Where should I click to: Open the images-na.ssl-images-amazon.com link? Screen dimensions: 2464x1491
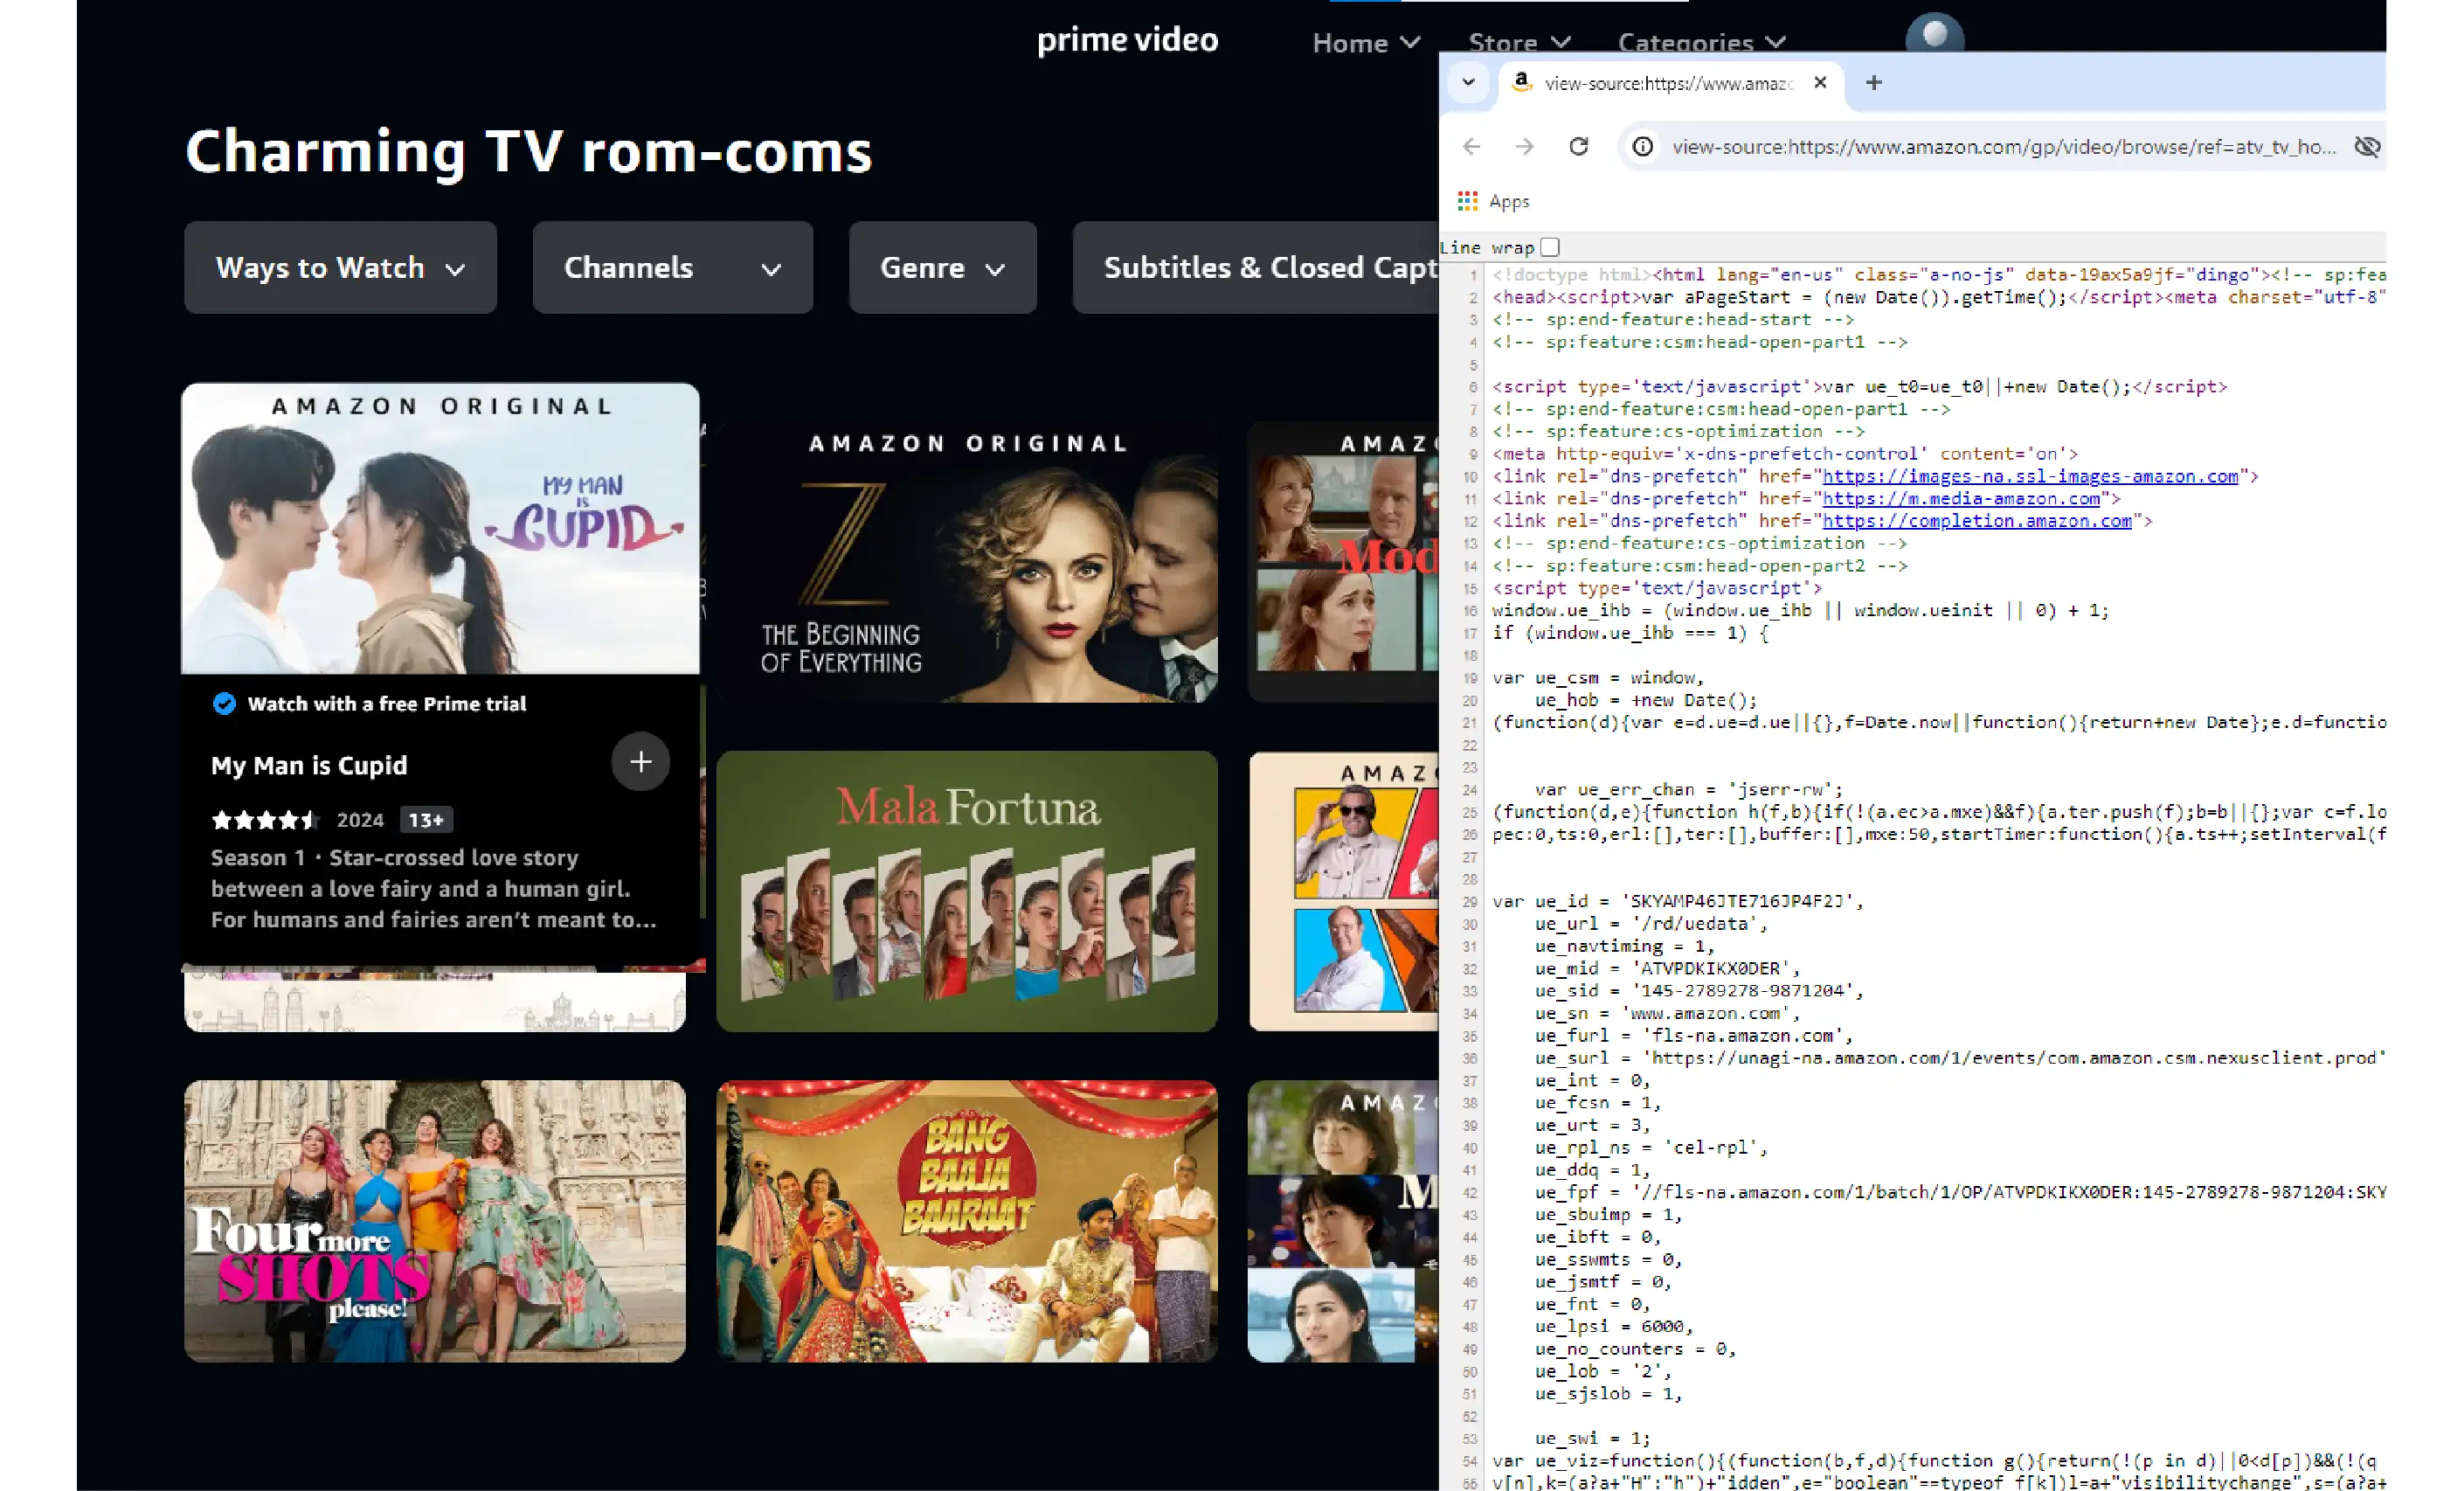(x=2029, y=476)
